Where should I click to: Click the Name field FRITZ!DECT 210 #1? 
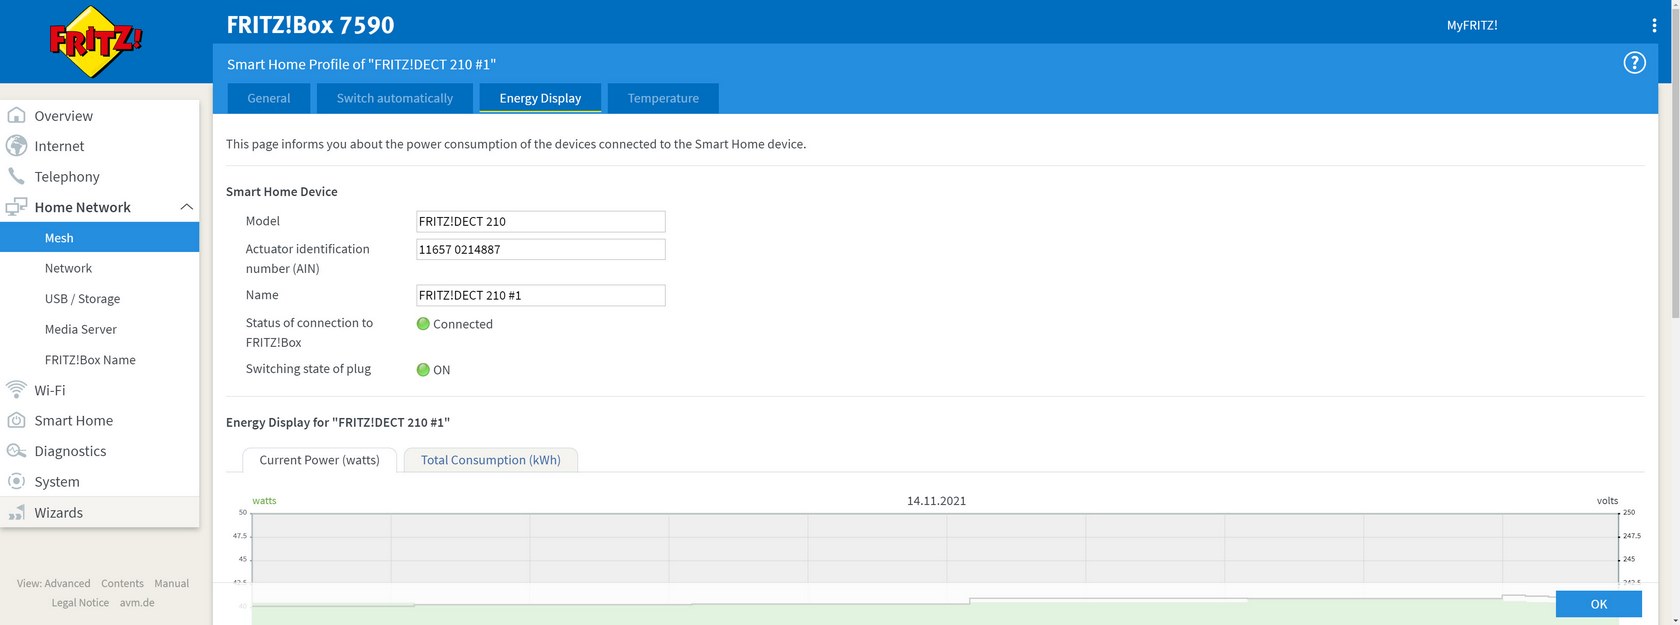click(x=540, y=295)
